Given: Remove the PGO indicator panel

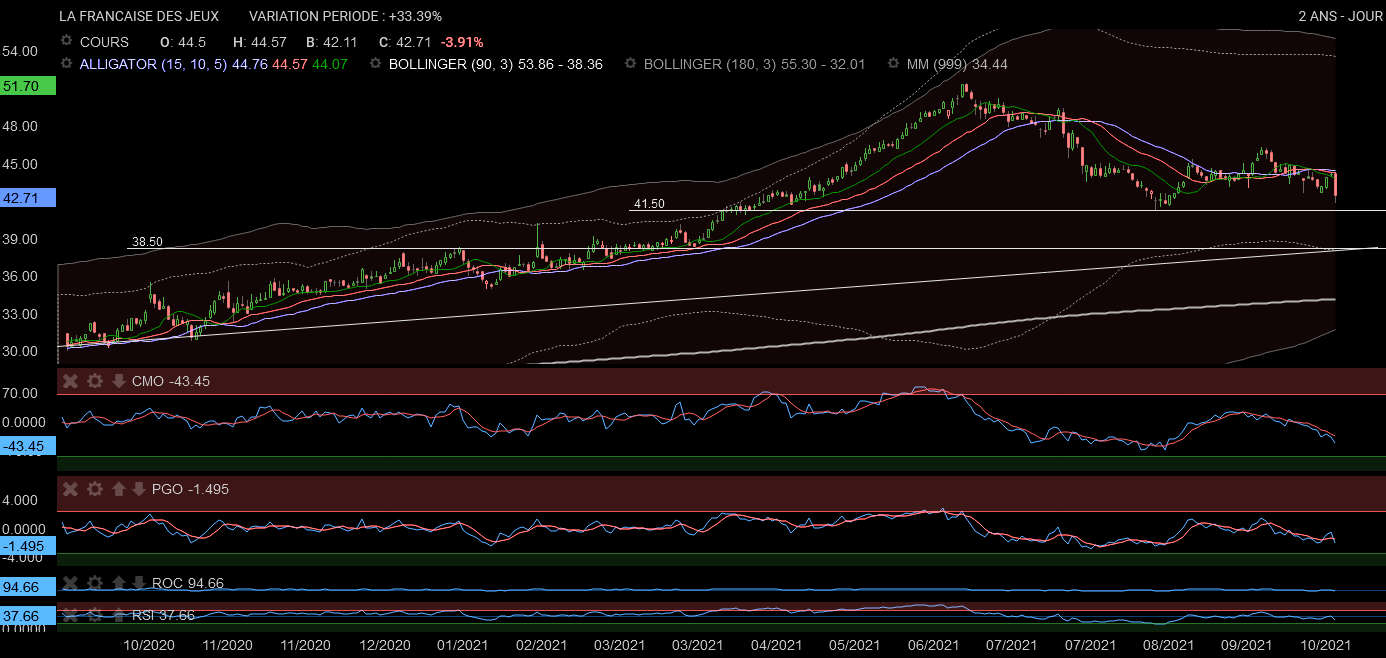Looking at the screenshot, I should 70,489.
